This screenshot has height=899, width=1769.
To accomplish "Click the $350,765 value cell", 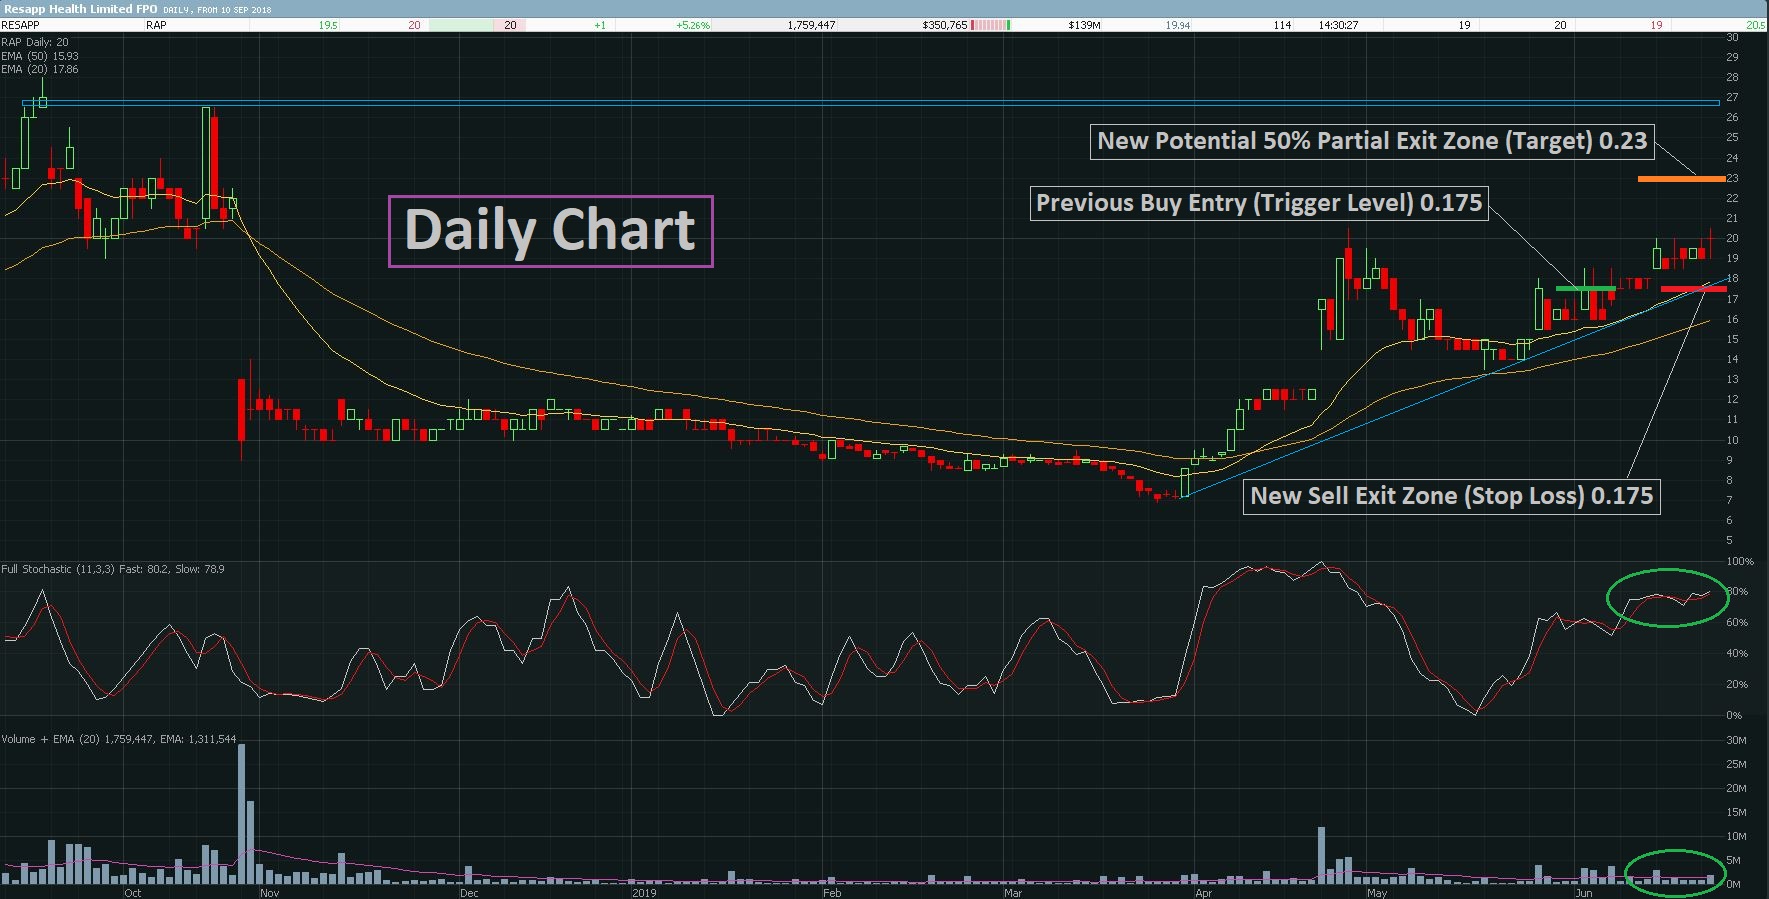I will coord(945,25).
